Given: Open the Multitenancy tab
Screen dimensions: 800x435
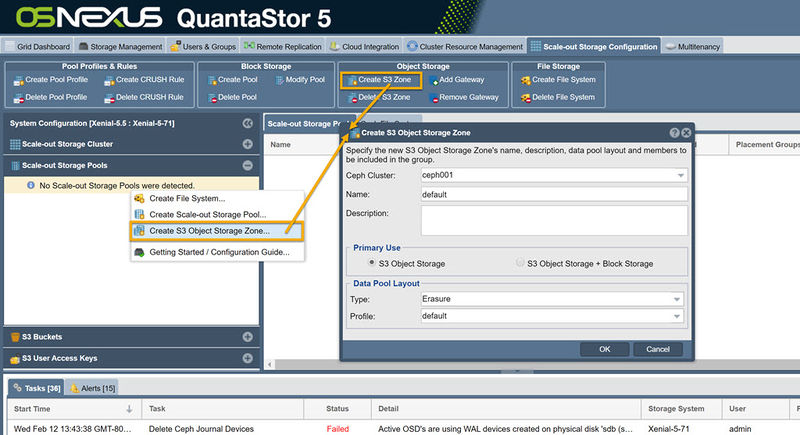Looking at the screenshot, I should [692, 46].
